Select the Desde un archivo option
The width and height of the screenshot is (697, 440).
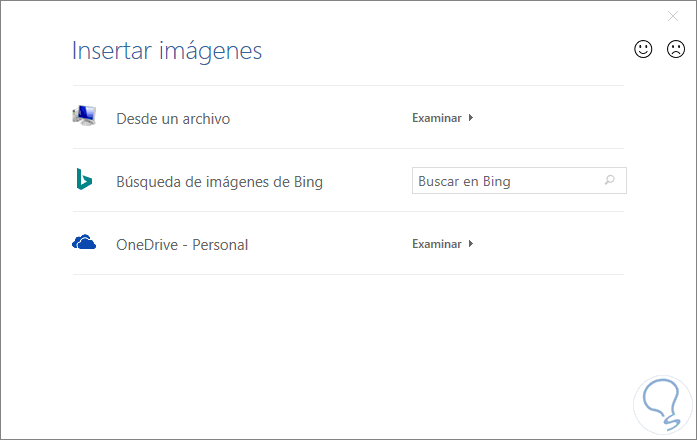(173, 119)
